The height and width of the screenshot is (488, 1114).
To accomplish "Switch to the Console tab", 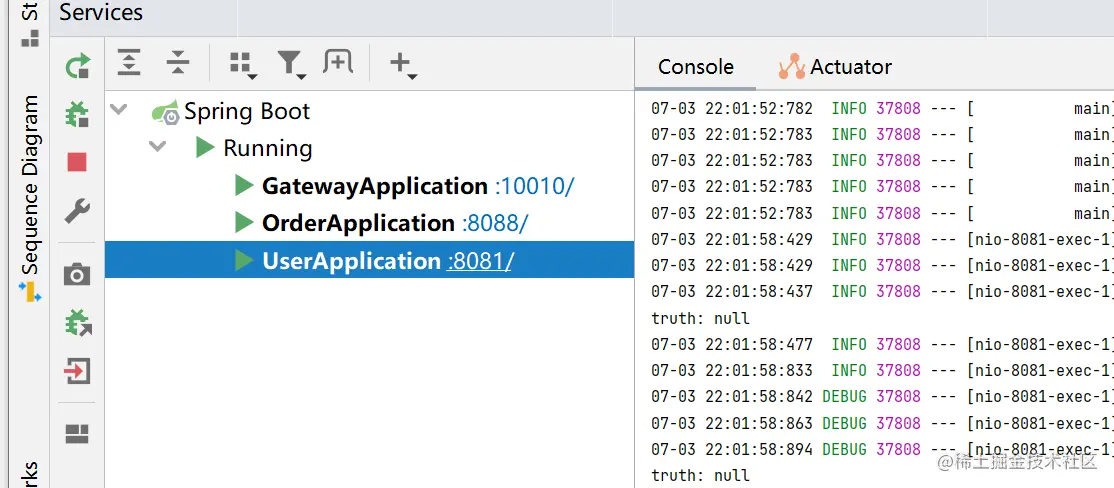I will point(696,67).
